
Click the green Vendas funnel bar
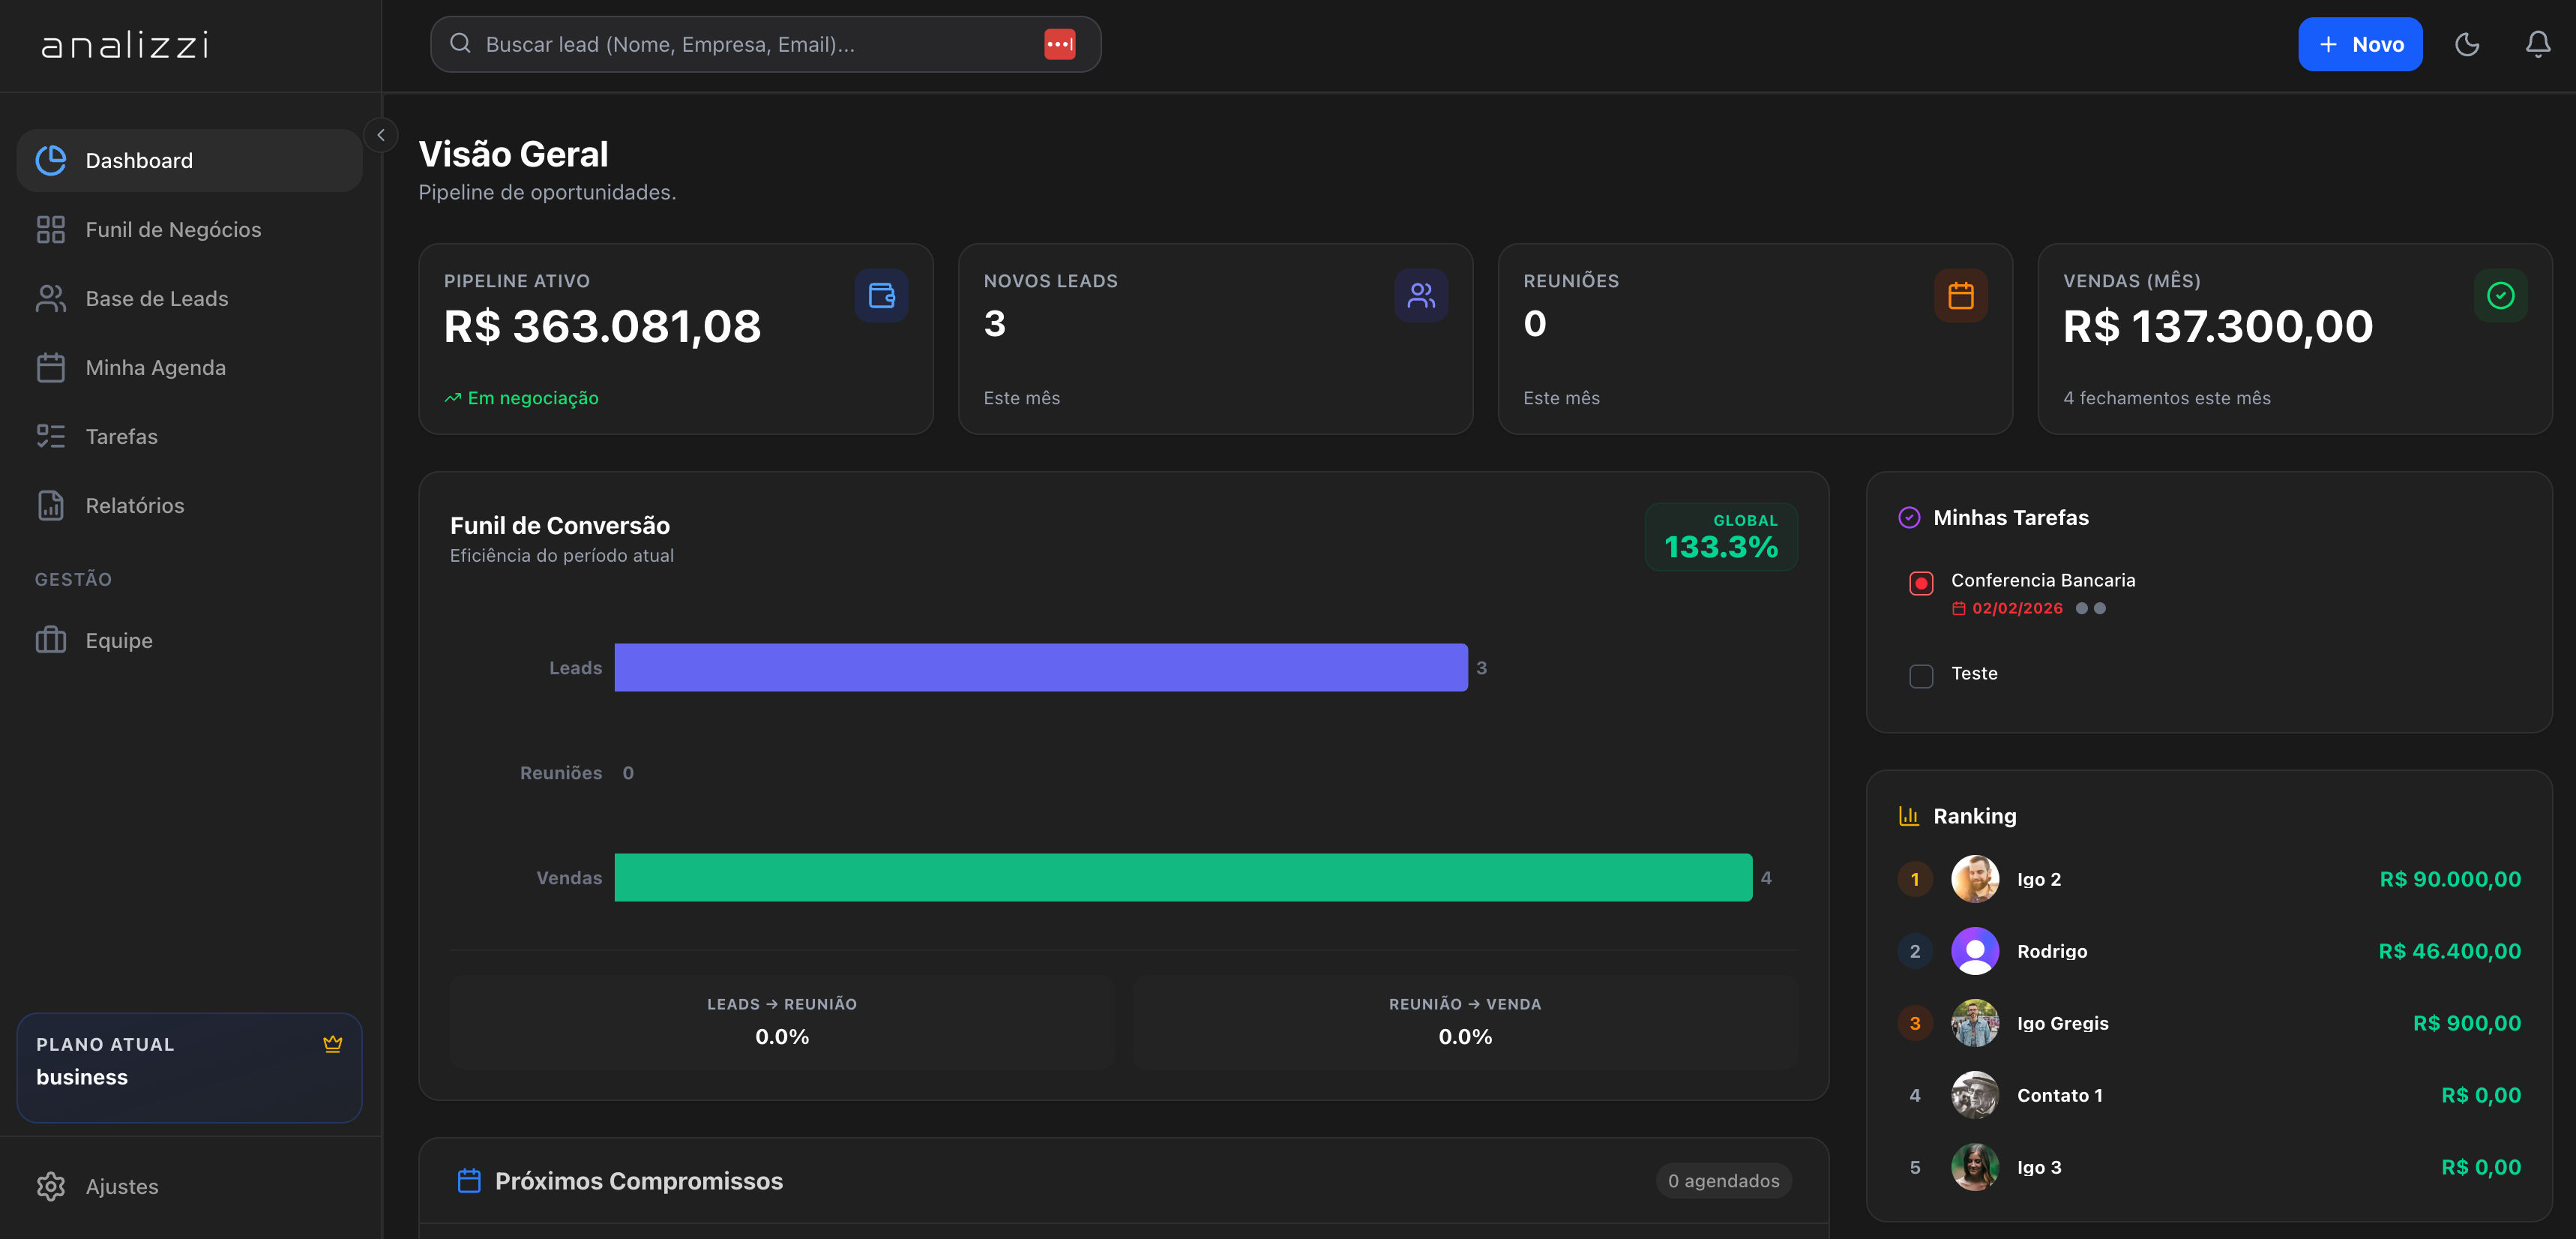1183,877
